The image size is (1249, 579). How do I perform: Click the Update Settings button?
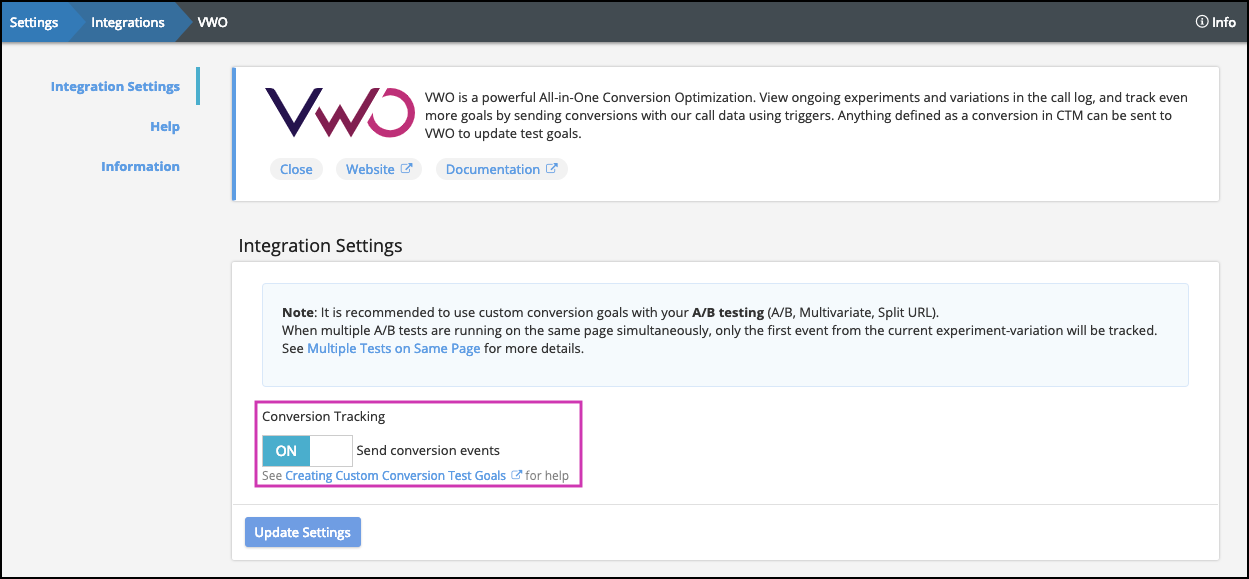click(x=302, y=532)
